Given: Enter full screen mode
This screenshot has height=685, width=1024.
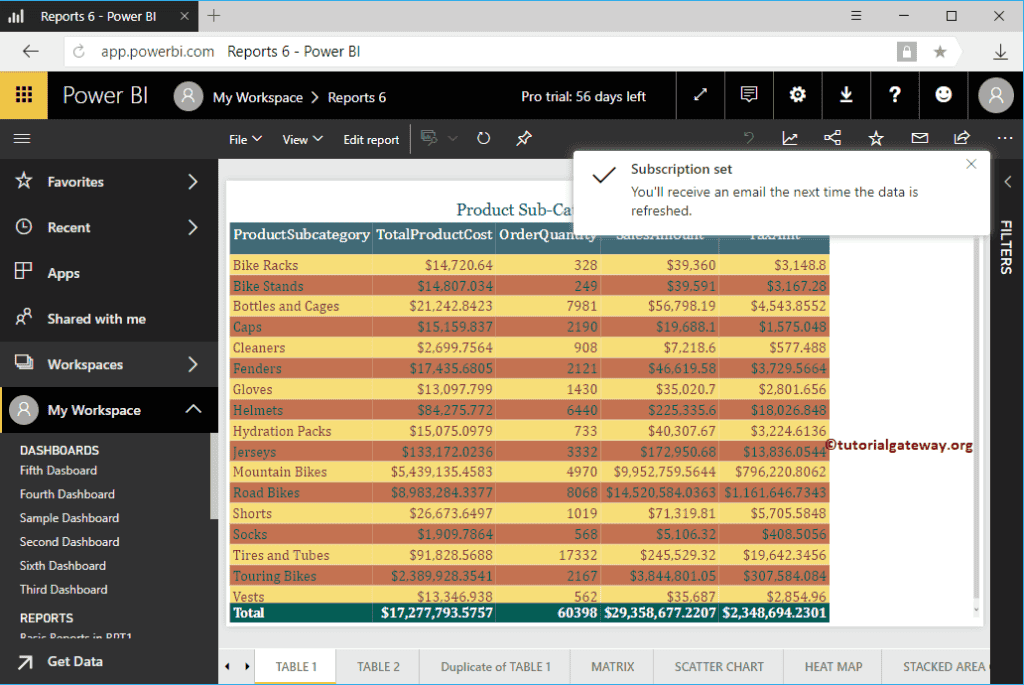Looking at the screenshot, I should [701, 96].
